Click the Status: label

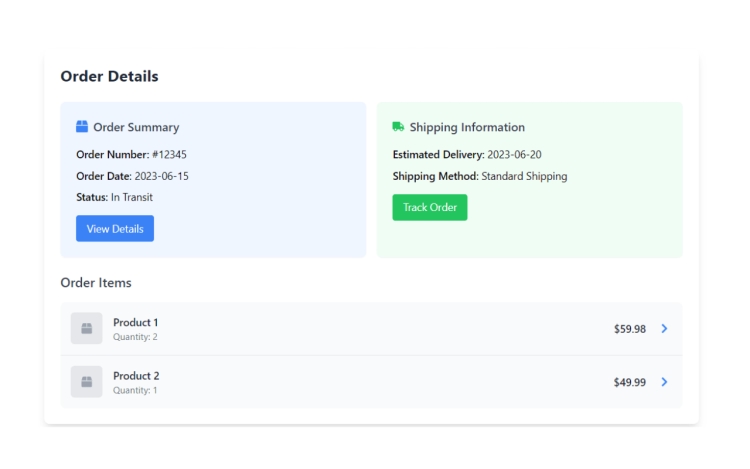click(92, 197)
